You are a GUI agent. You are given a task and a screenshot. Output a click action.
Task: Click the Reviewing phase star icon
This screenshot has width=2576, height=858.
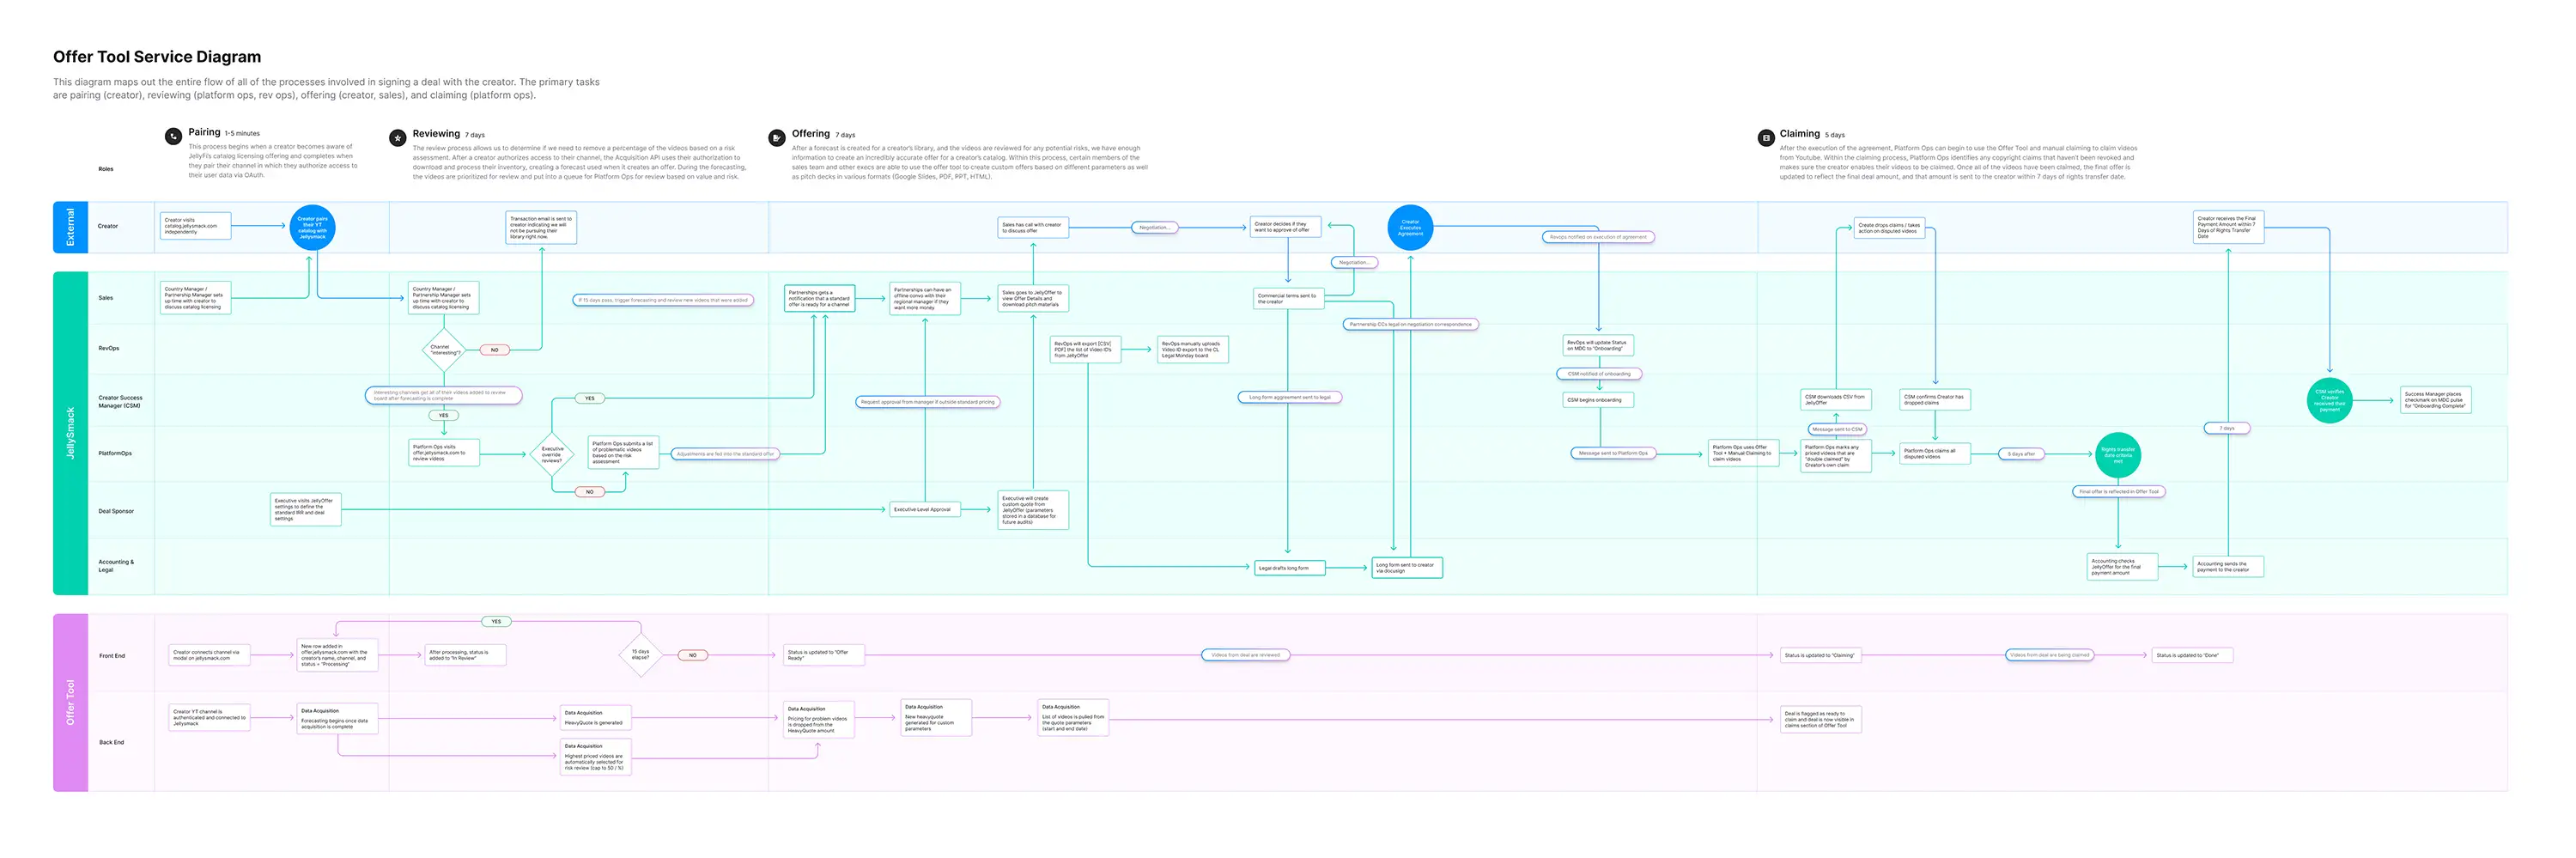[397, 137]
